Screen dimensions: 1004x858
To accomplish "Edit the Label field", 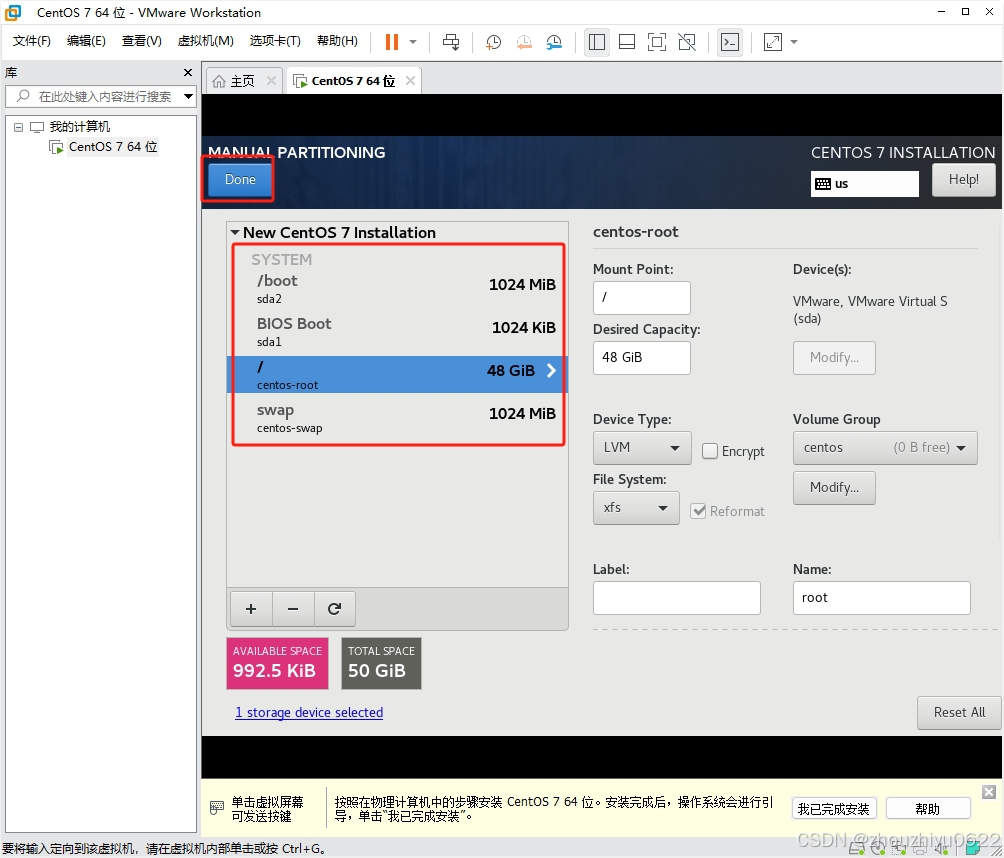I will 677,598.
